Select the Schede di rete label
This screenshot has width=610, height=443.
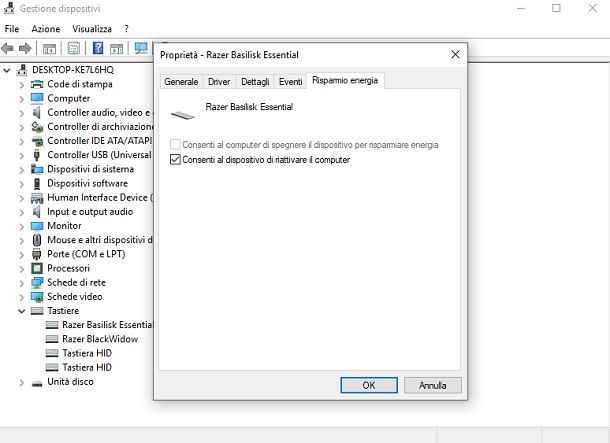pos(76,282)
